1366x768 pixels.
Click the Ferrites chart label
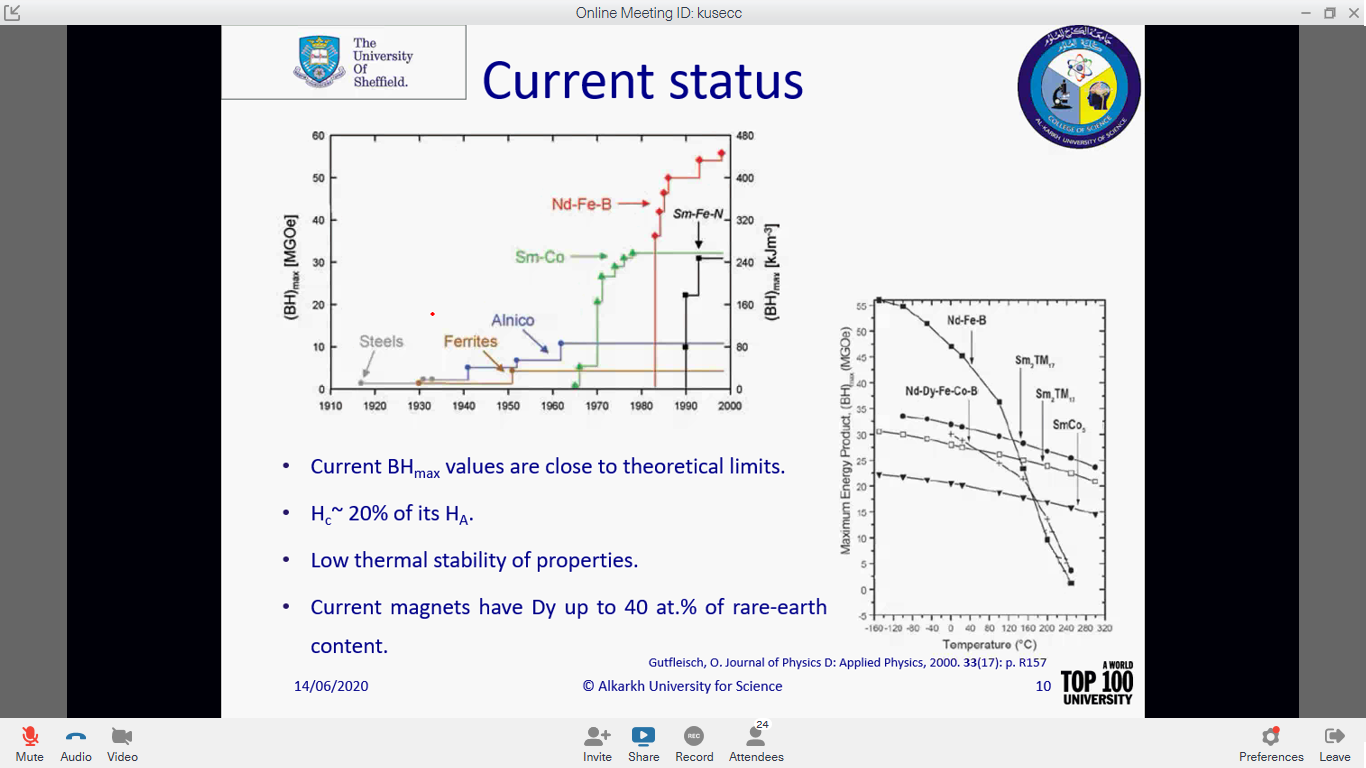click(x=471, y=341)
